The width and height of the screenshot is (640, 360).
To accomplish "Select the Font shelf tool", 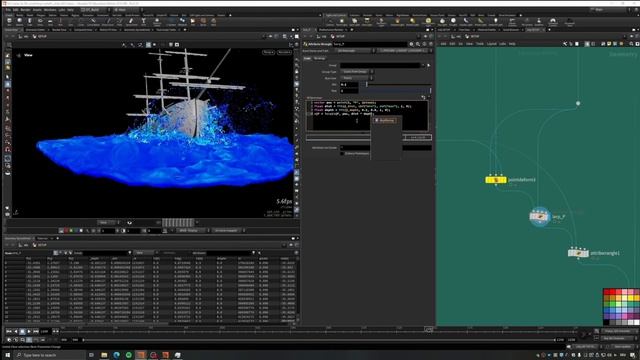I will point(144,22).
